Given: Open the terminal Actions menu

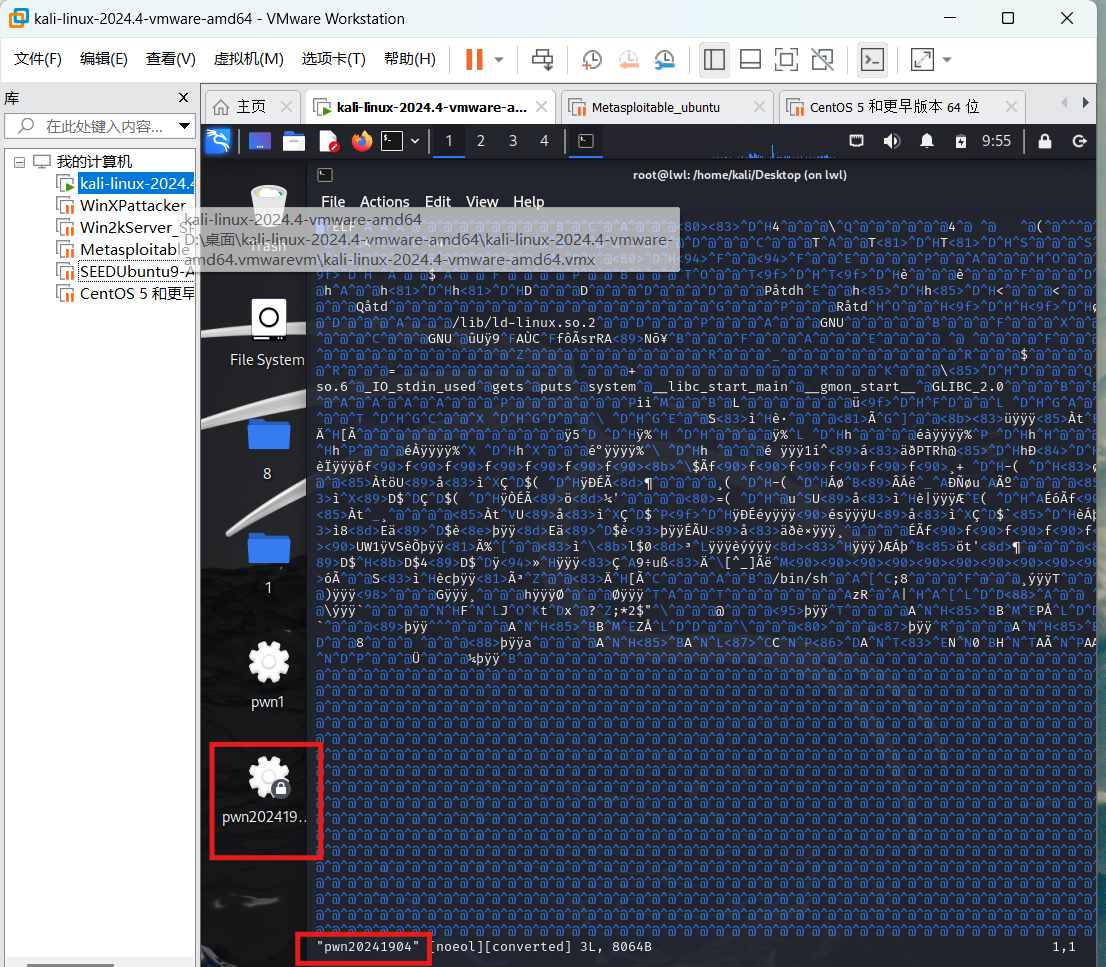Looking at the screenshot, I should [x=384, y=202].
